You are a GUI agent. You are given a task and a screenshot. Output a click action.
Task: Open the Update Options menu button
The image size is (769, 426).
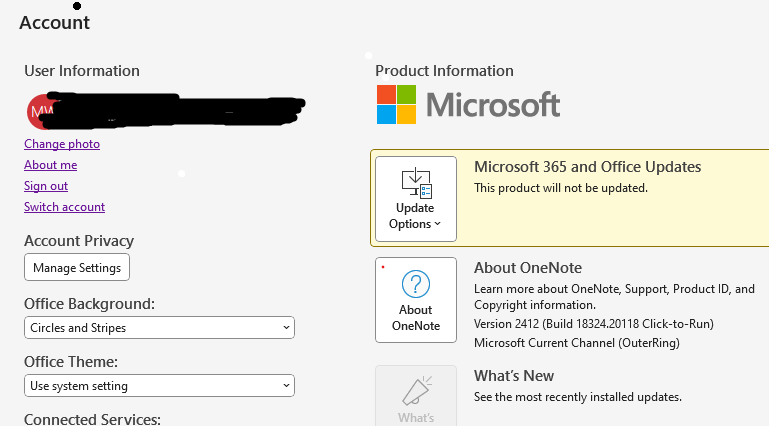(416, 199)
